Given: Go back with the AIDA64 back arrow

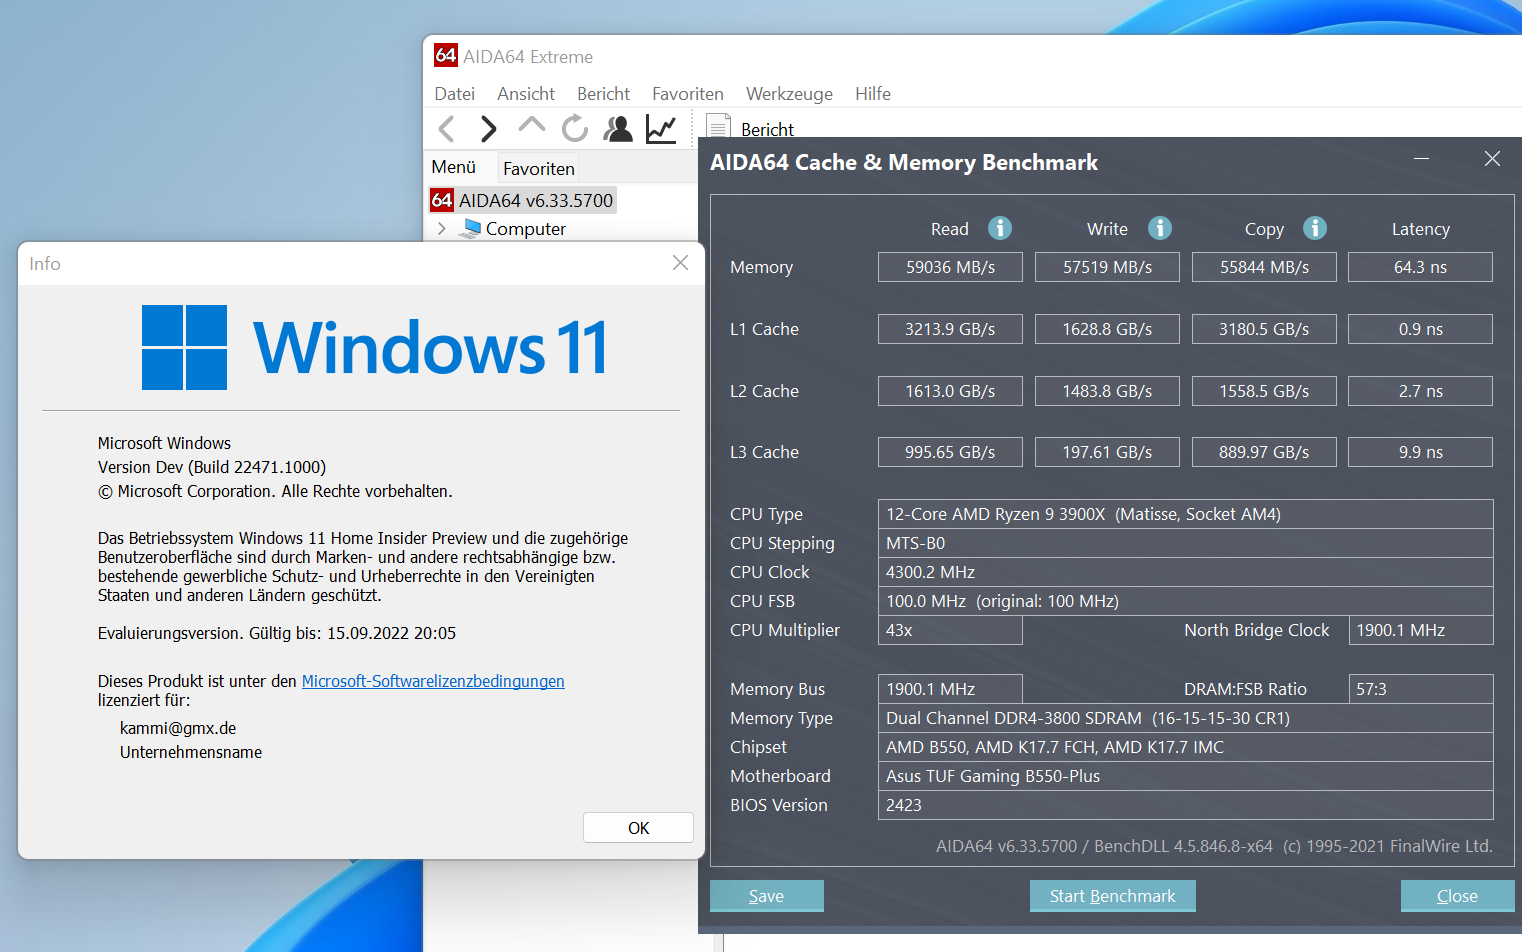Looking at the screenshot, I should pyautogui.click(x=447, y=129).
